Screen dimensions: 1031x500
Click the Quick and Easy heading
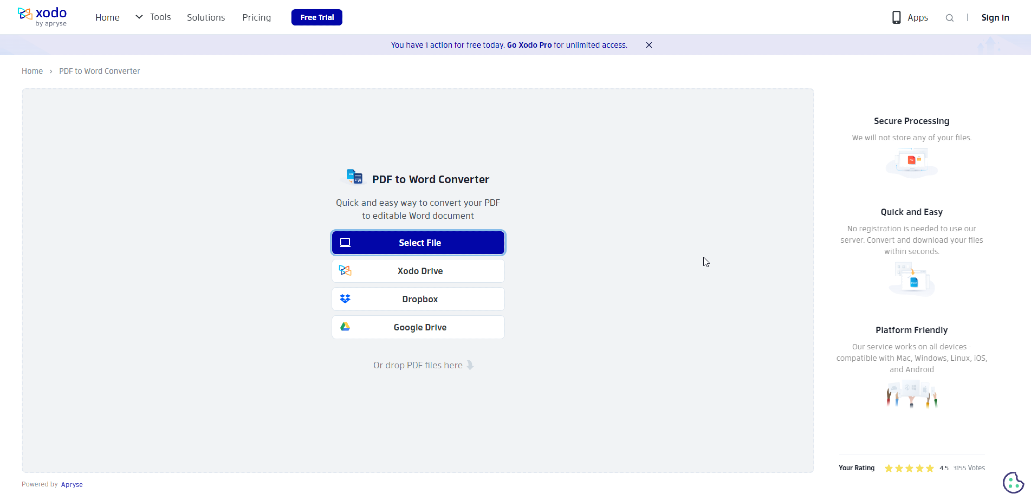pos(911,212)
